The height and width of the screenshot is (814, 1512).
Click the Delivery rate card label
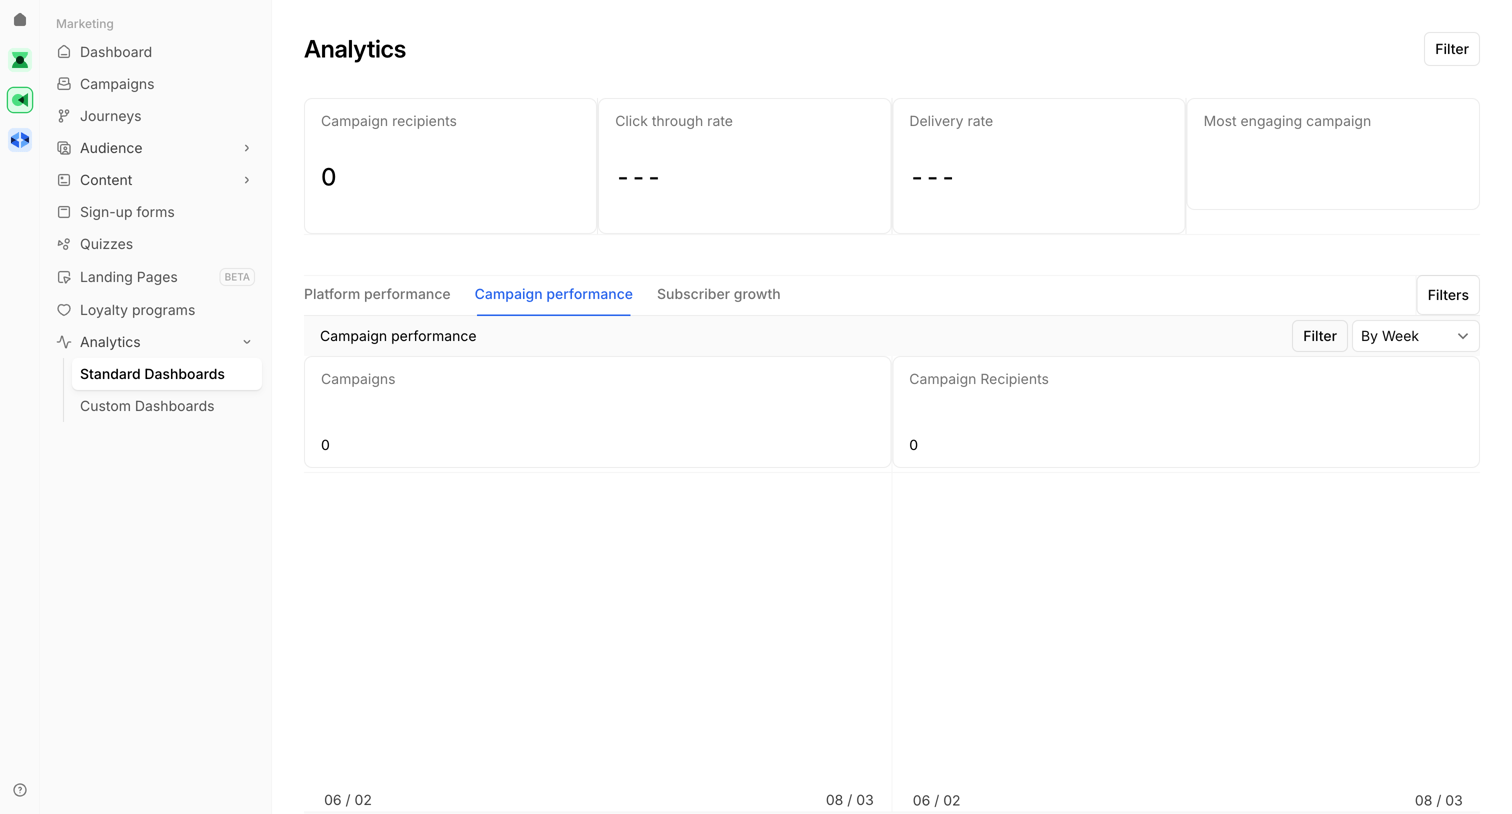click(951, 121)
